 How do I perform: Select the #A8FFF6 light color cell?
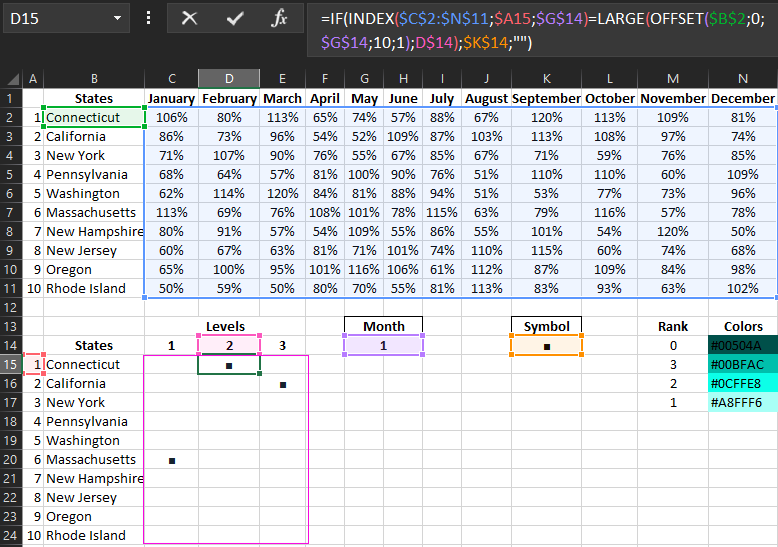pos(742,402)
